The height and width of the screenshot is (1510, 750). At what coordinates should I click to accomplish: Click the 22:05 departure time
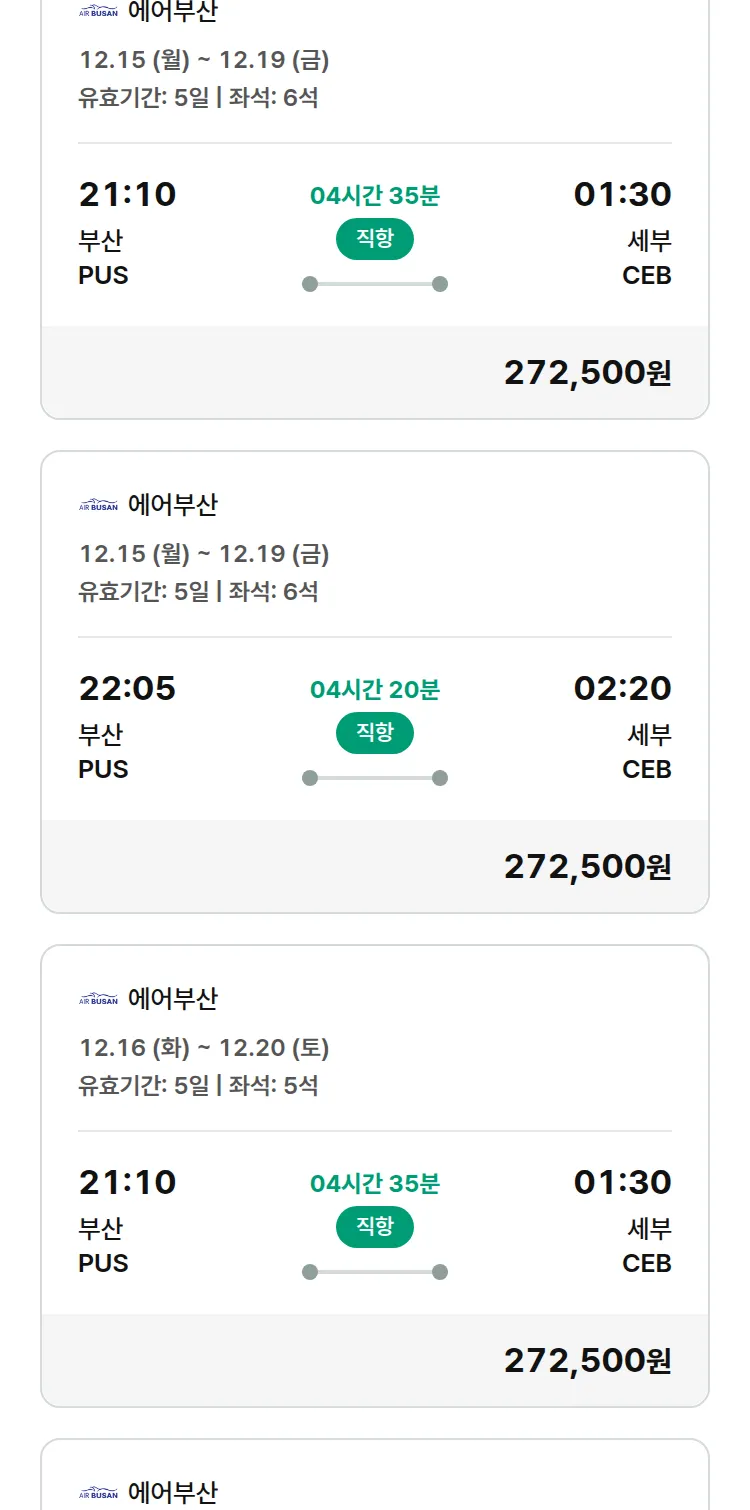tap(127, 688)
